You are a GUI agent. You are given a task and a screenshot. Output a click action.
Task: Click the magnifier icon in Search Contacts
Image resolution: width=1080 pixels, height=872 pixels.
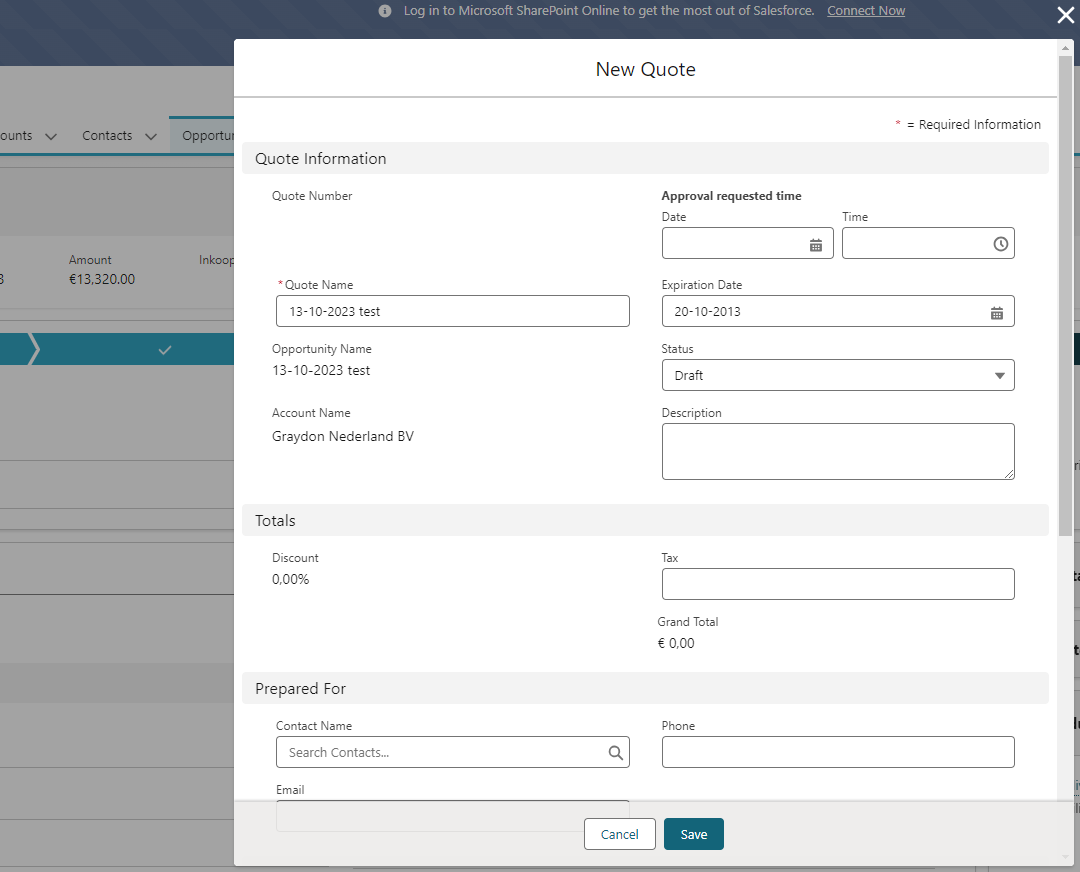pyautogui.click(x=615, y=752)
